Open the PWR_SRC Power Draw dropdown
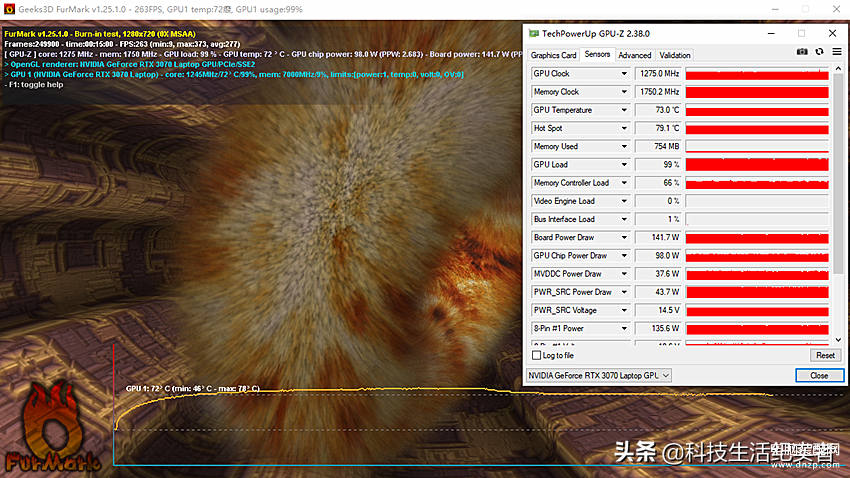The height and width of the screenshot is (478, 850). [624, 292]
